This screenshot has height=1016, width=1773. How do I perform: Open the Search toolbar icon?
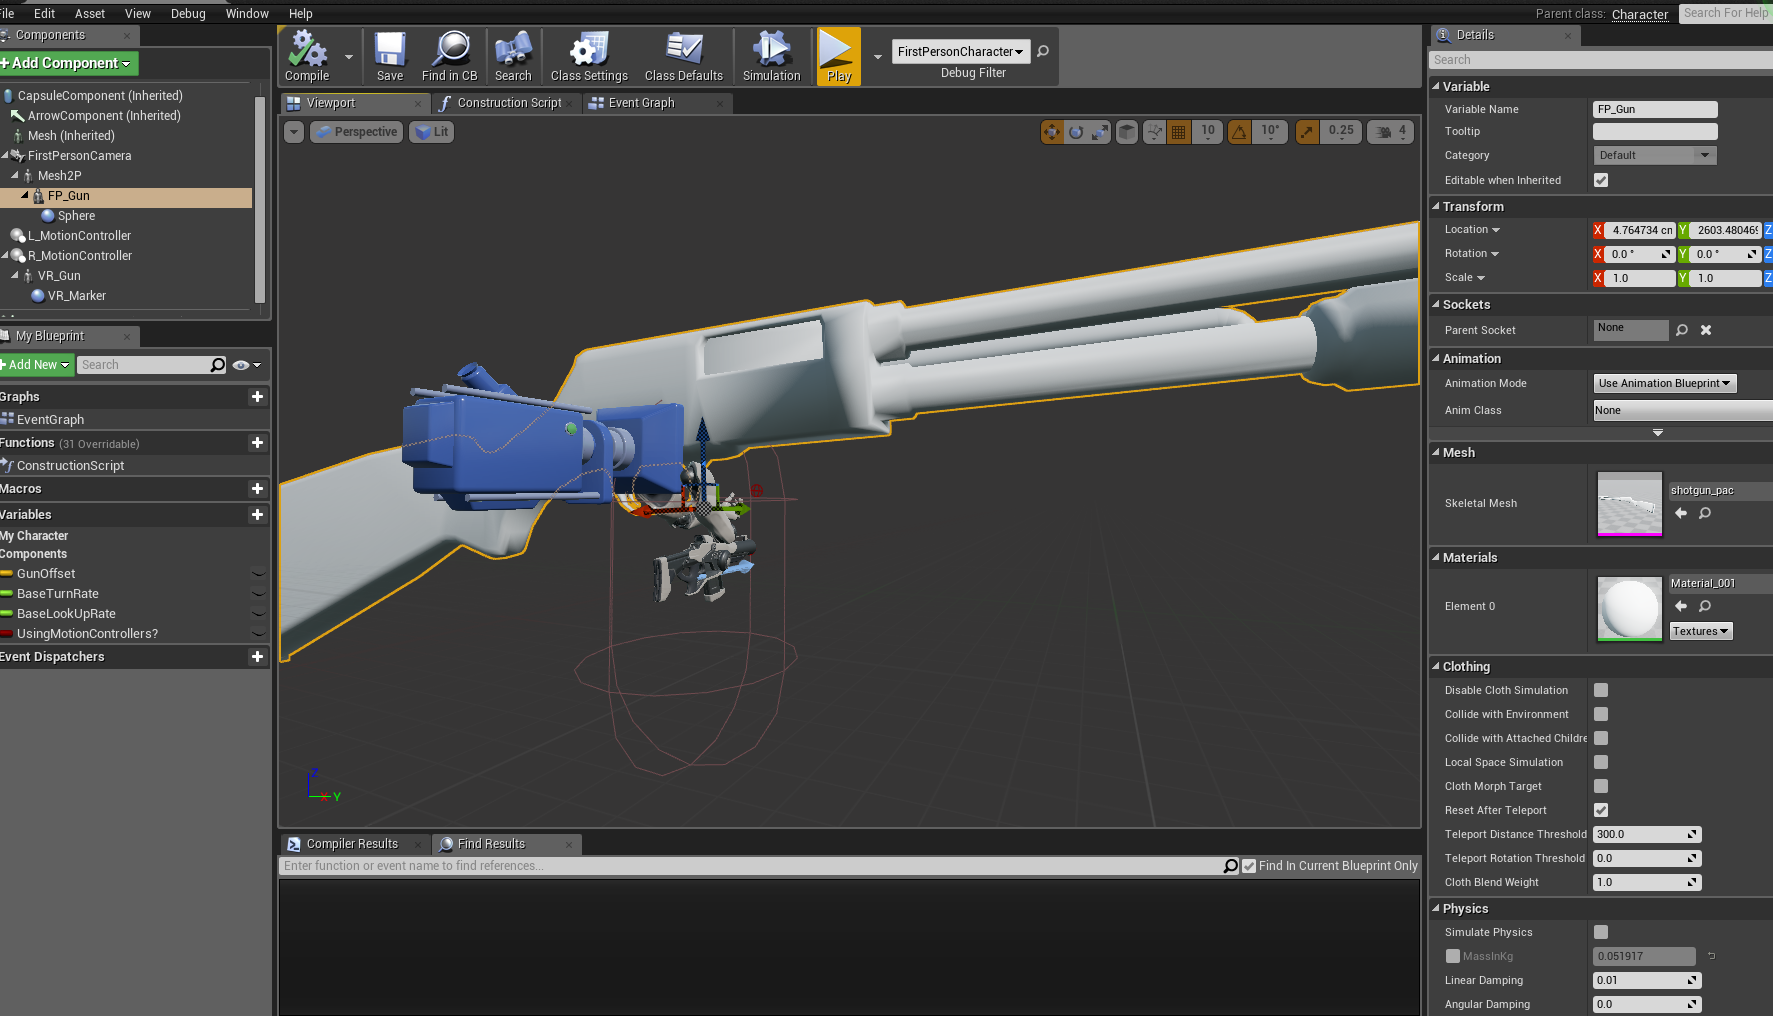coord(513,56)
